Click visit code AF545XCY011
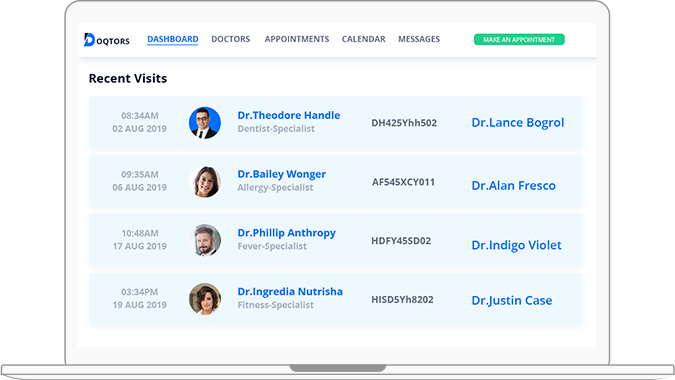The image size is (675, 380). pyautogui.click(x=403, y=182)
